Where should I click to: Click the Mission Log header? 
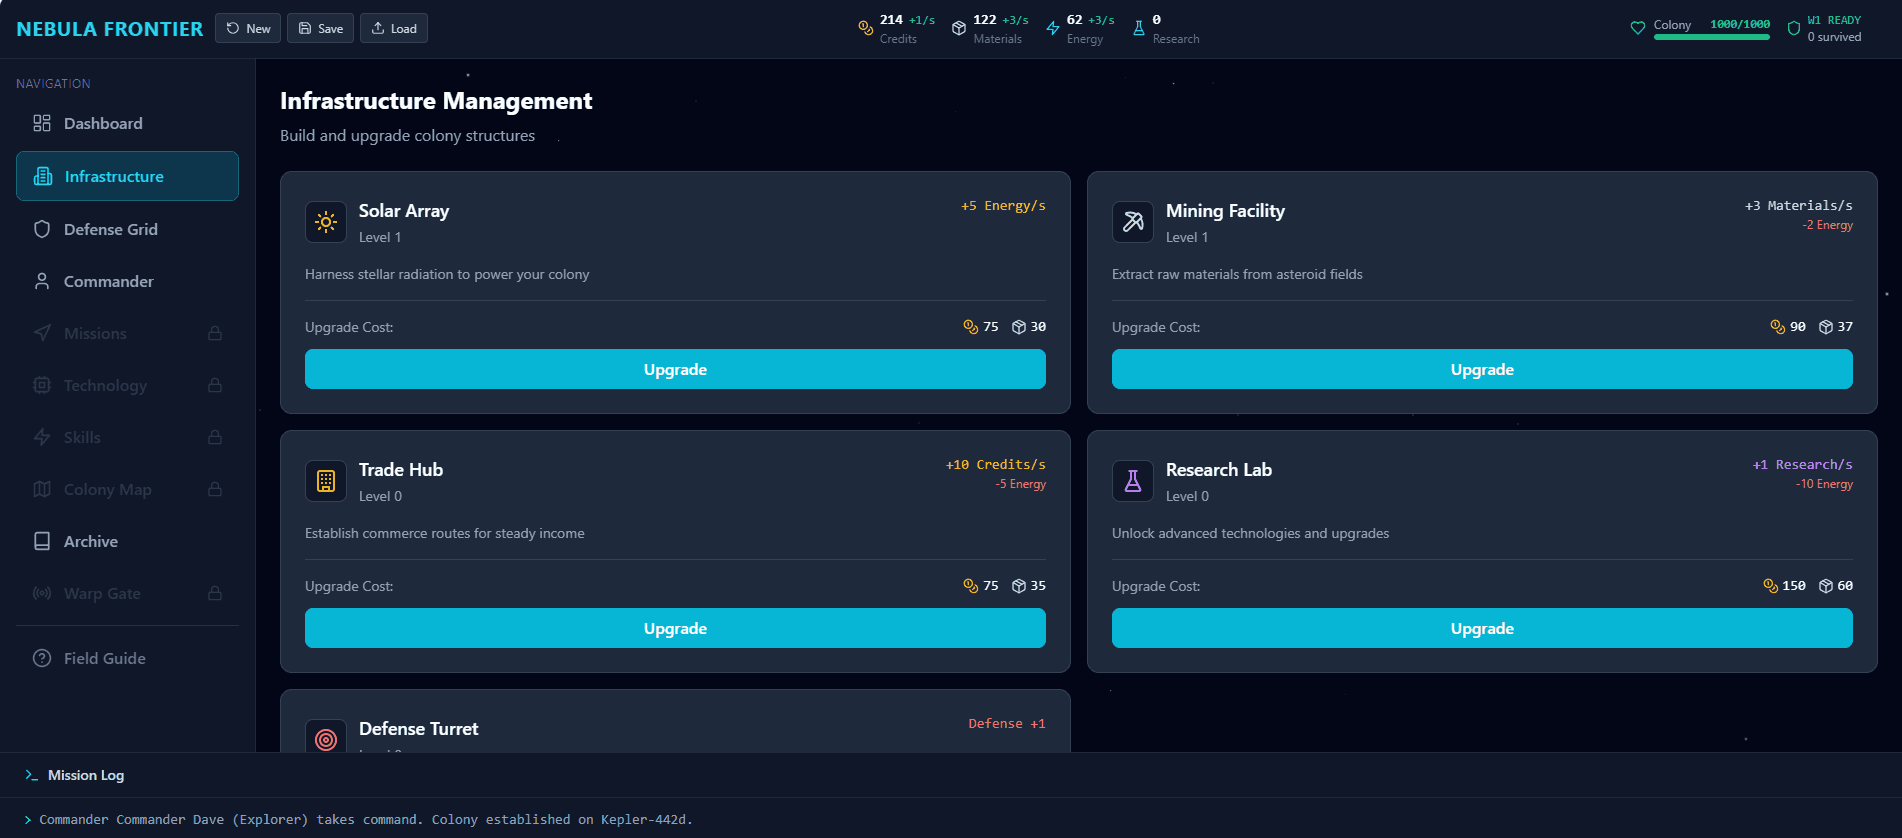[86, 775]
